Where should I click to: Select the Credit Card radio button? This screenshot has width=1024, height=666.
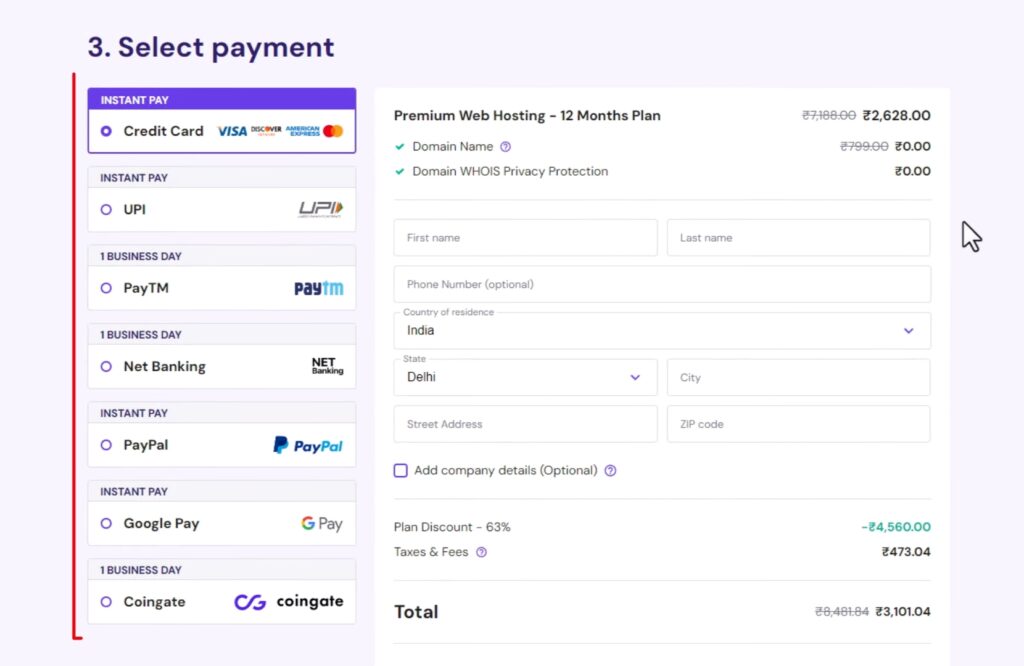[106, 131]
